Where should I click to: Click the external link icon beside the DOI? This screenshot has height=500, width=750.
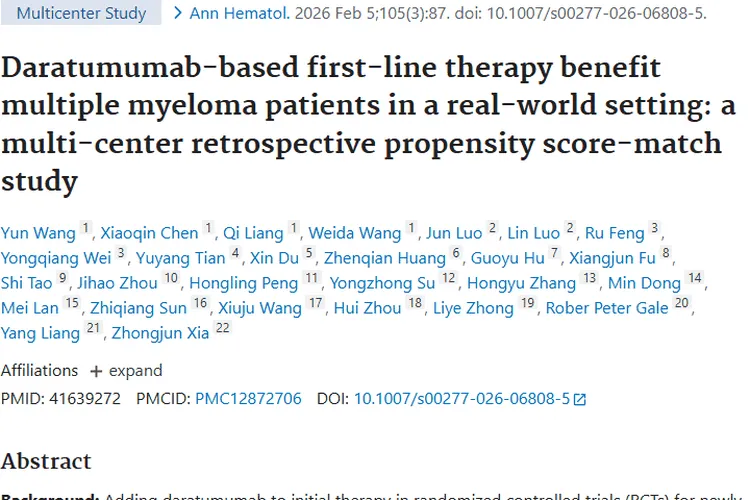579,399
